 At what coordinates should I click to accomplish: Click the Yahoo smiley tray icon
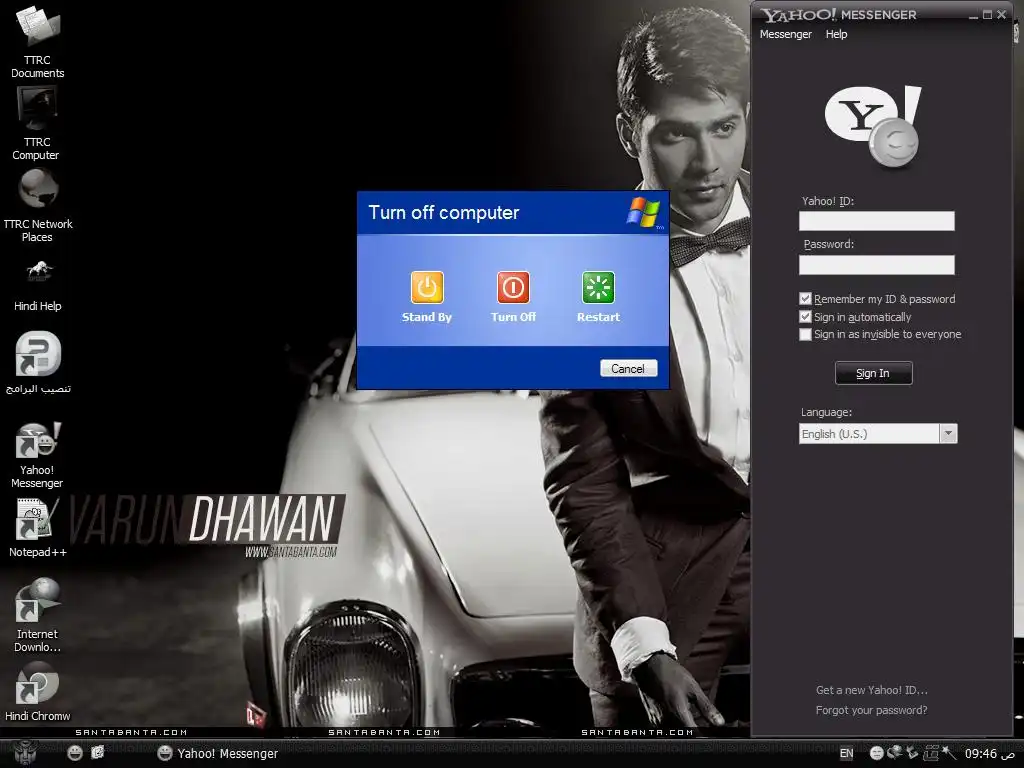pyautogui.click(x=876, y=753)
